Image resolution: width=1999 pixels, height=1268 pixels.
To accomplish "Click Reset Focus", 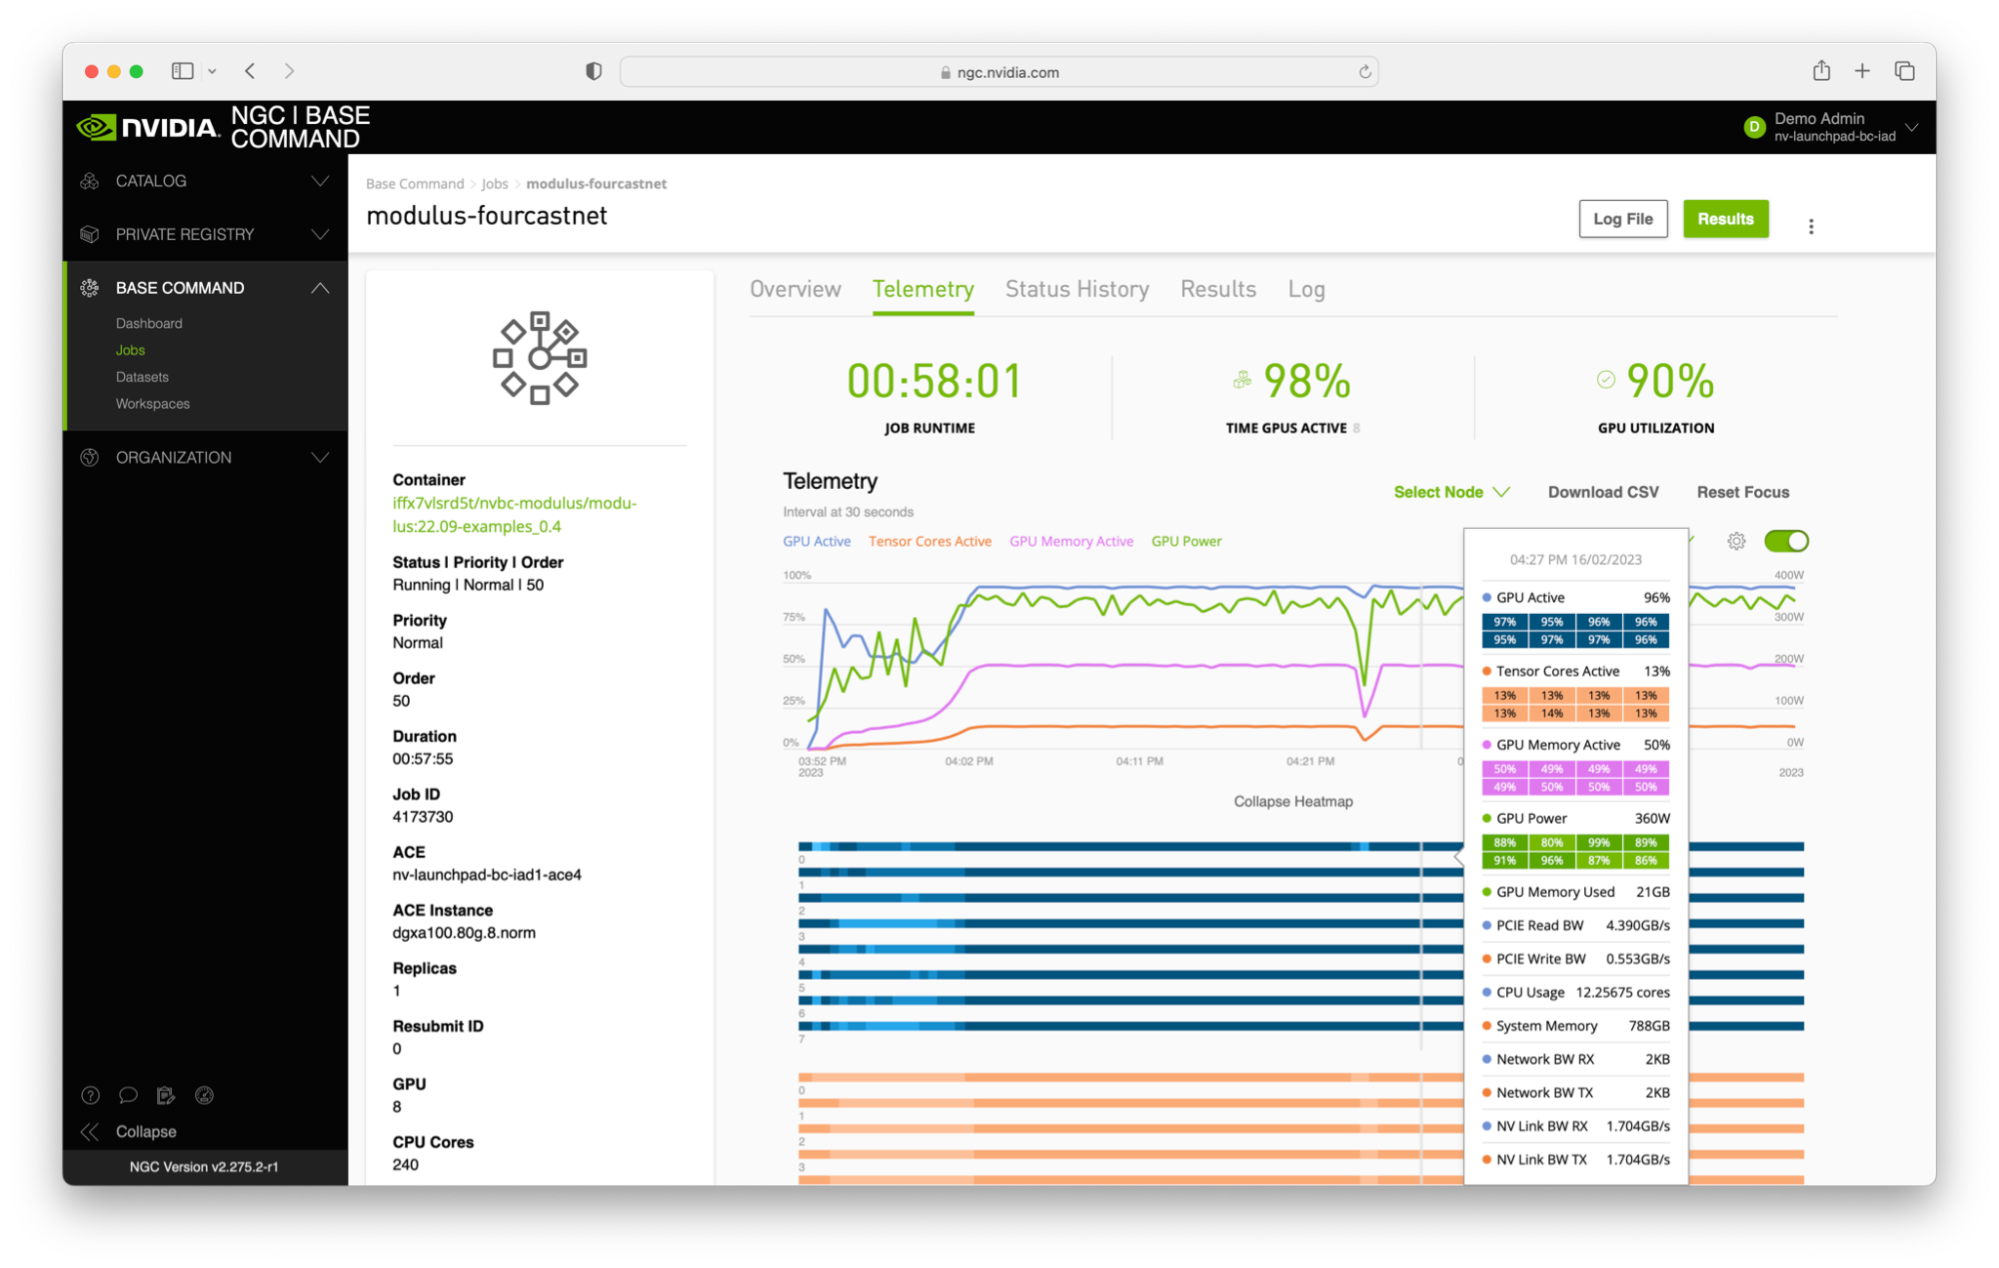I will click(x=1742, y=492).
